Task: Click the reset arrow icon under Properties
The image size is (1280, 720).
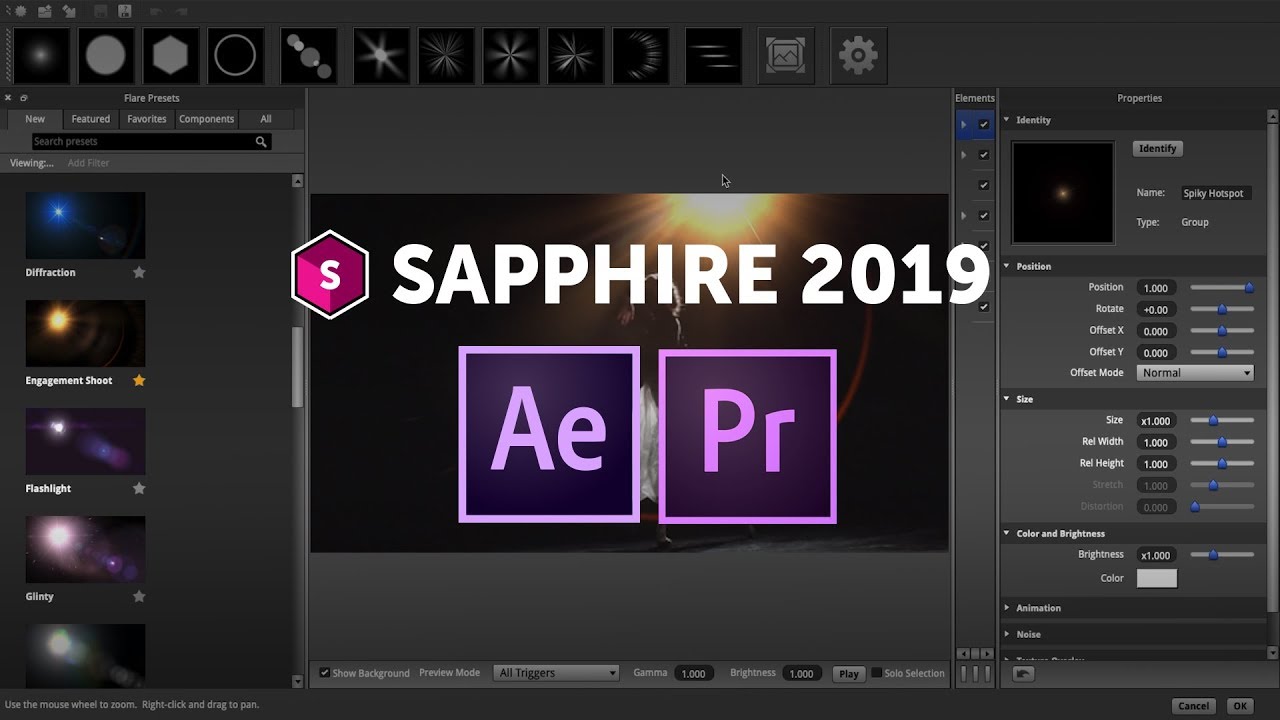Action: coord(1023,674)
